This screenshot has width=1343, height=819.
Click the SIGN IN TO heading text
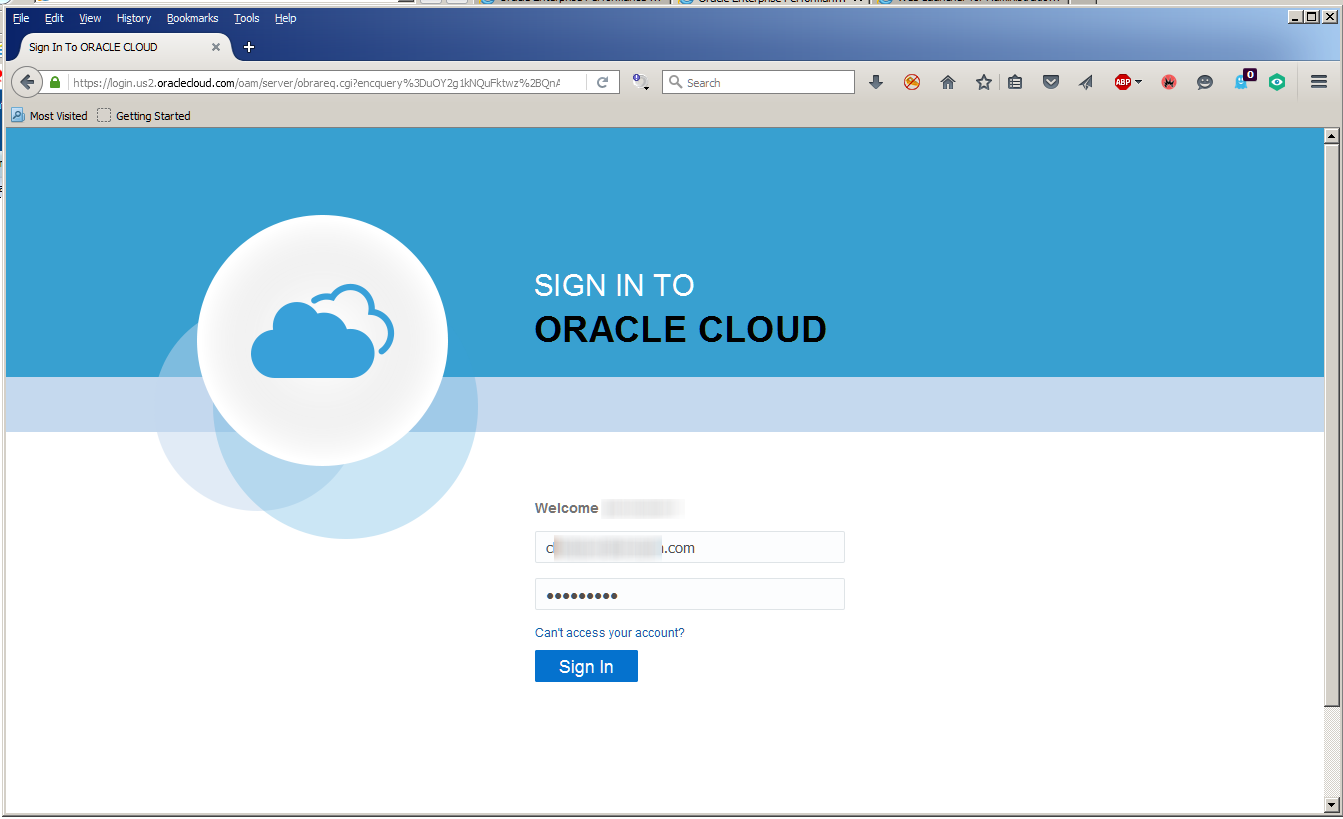click(x=614, y=285)
